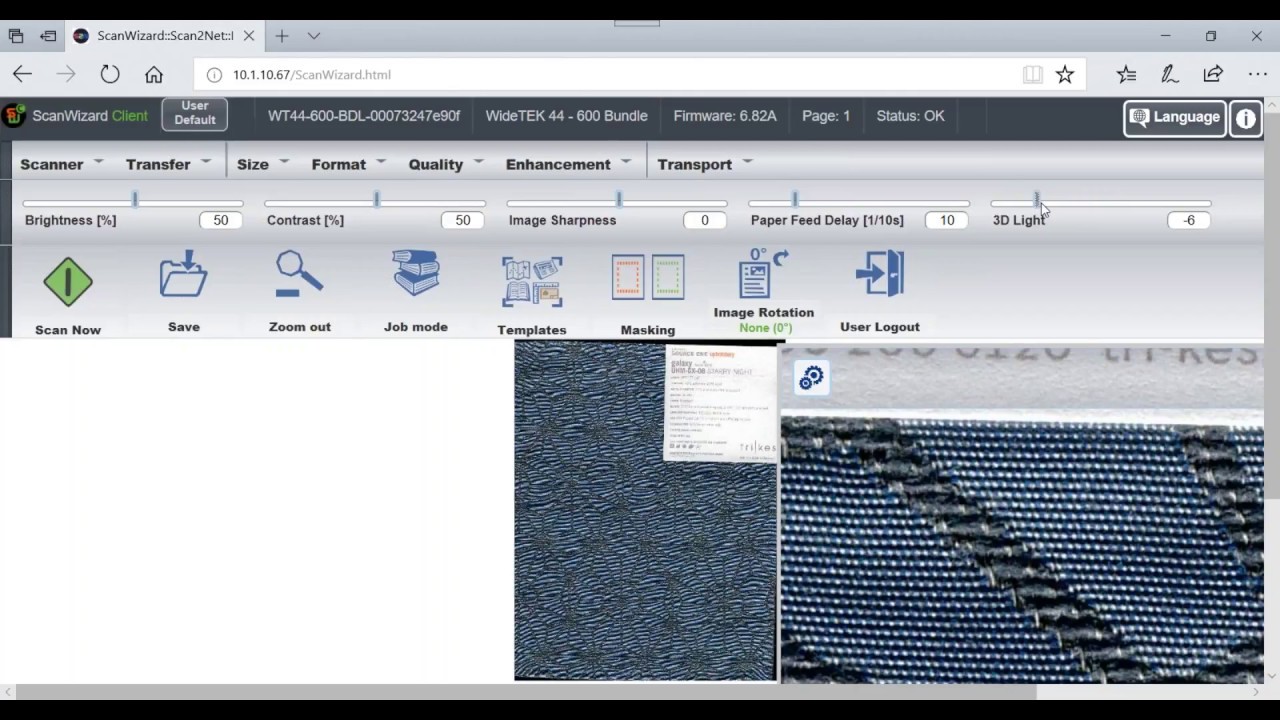The width and height of the screenshot is (1280, 720).
Task: Open the Masking options
Action: tap(647, 281)
